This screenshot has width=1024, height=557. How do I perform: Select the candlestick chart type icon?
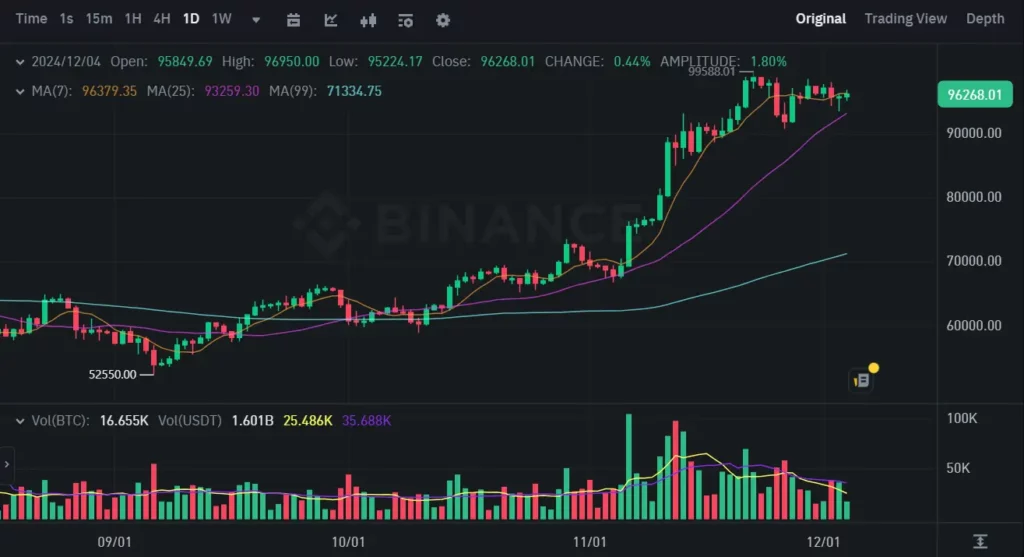[x=368, y=20]
